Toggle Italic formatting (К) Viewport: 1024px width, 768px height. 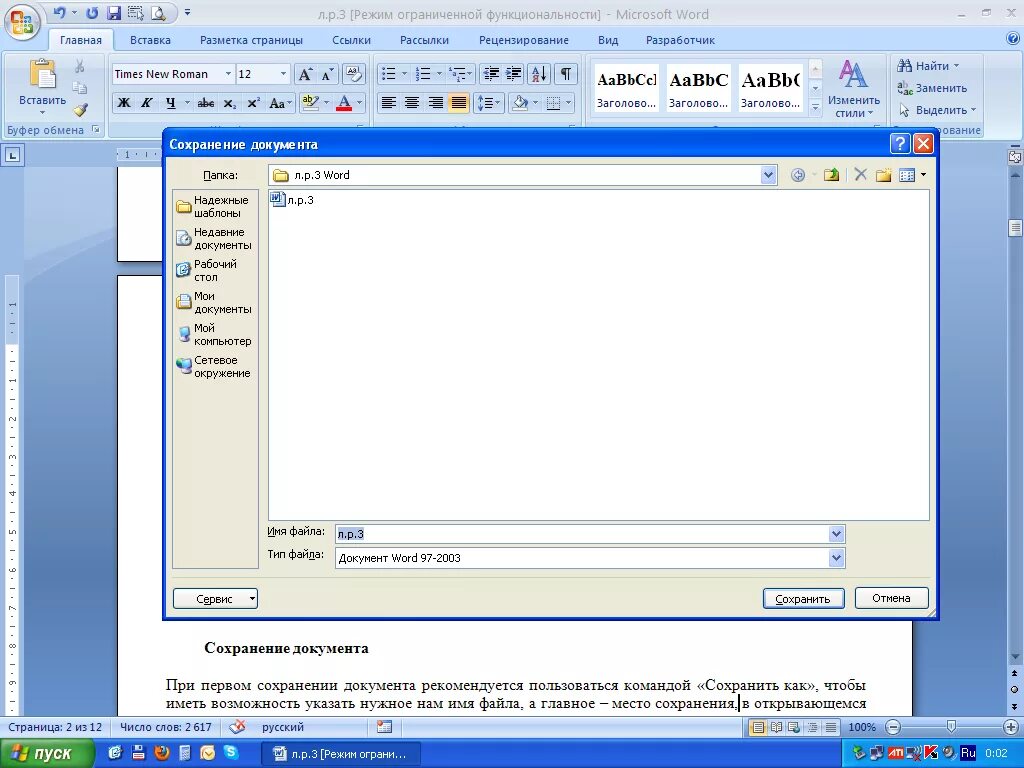(147, 103)
